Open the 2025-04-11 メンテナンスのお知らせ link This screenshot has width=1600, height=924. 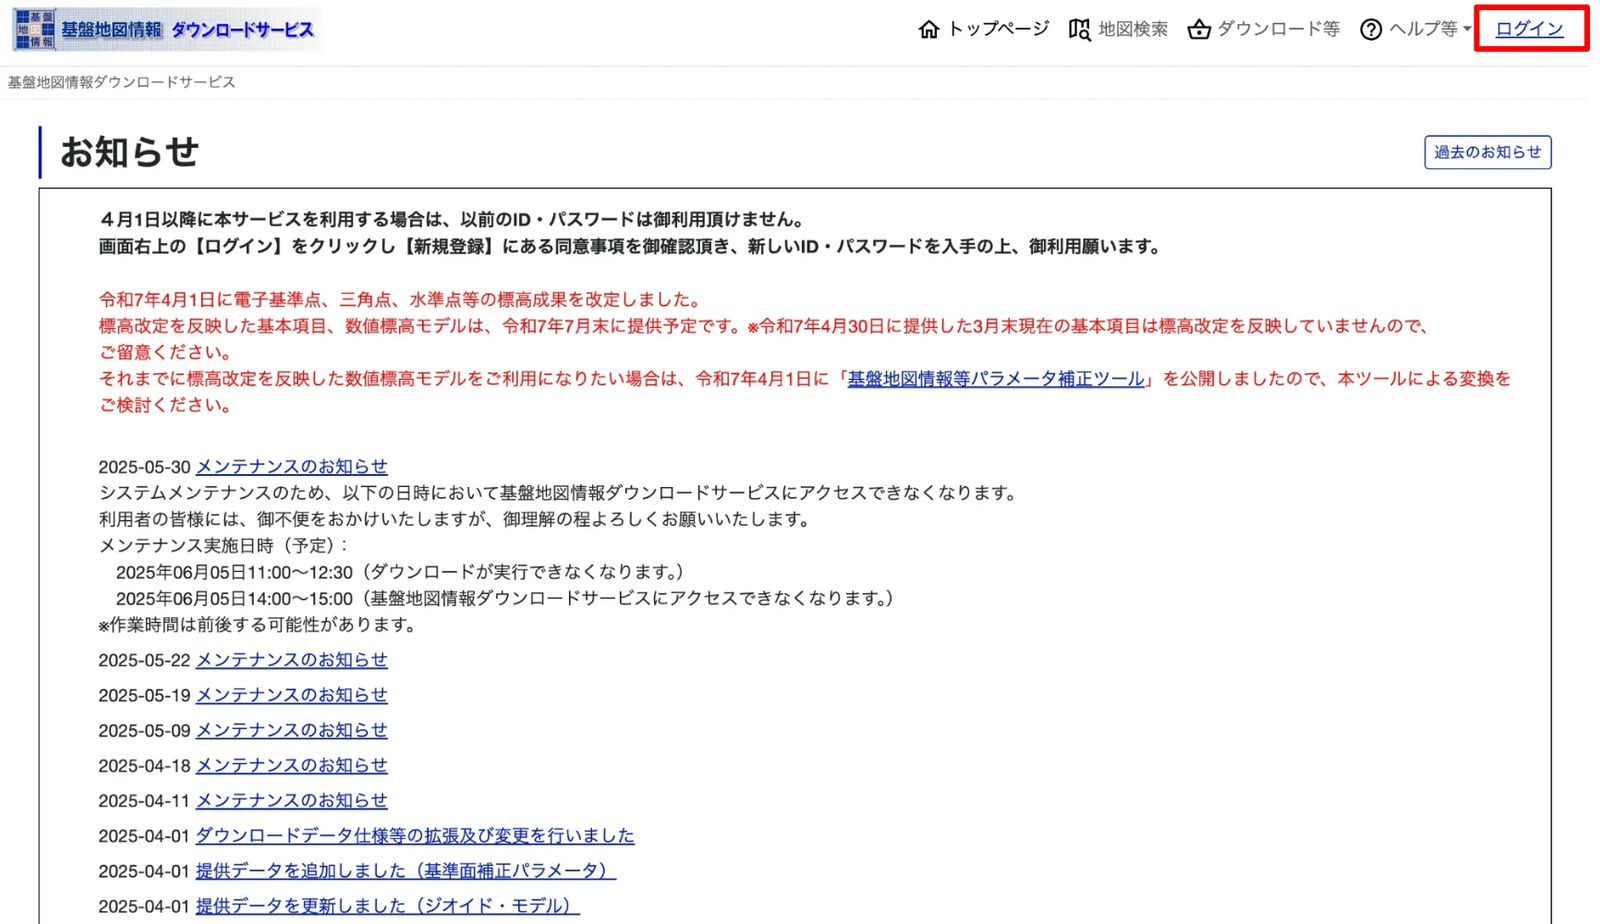pyautogui.click(x=291, y=801)
